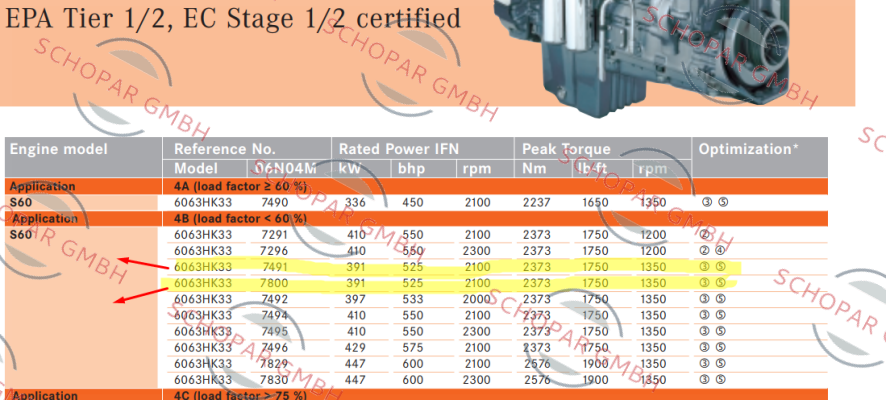Click the optimization symbols in row 7490

pyautogui.click(x=714, y=202)
